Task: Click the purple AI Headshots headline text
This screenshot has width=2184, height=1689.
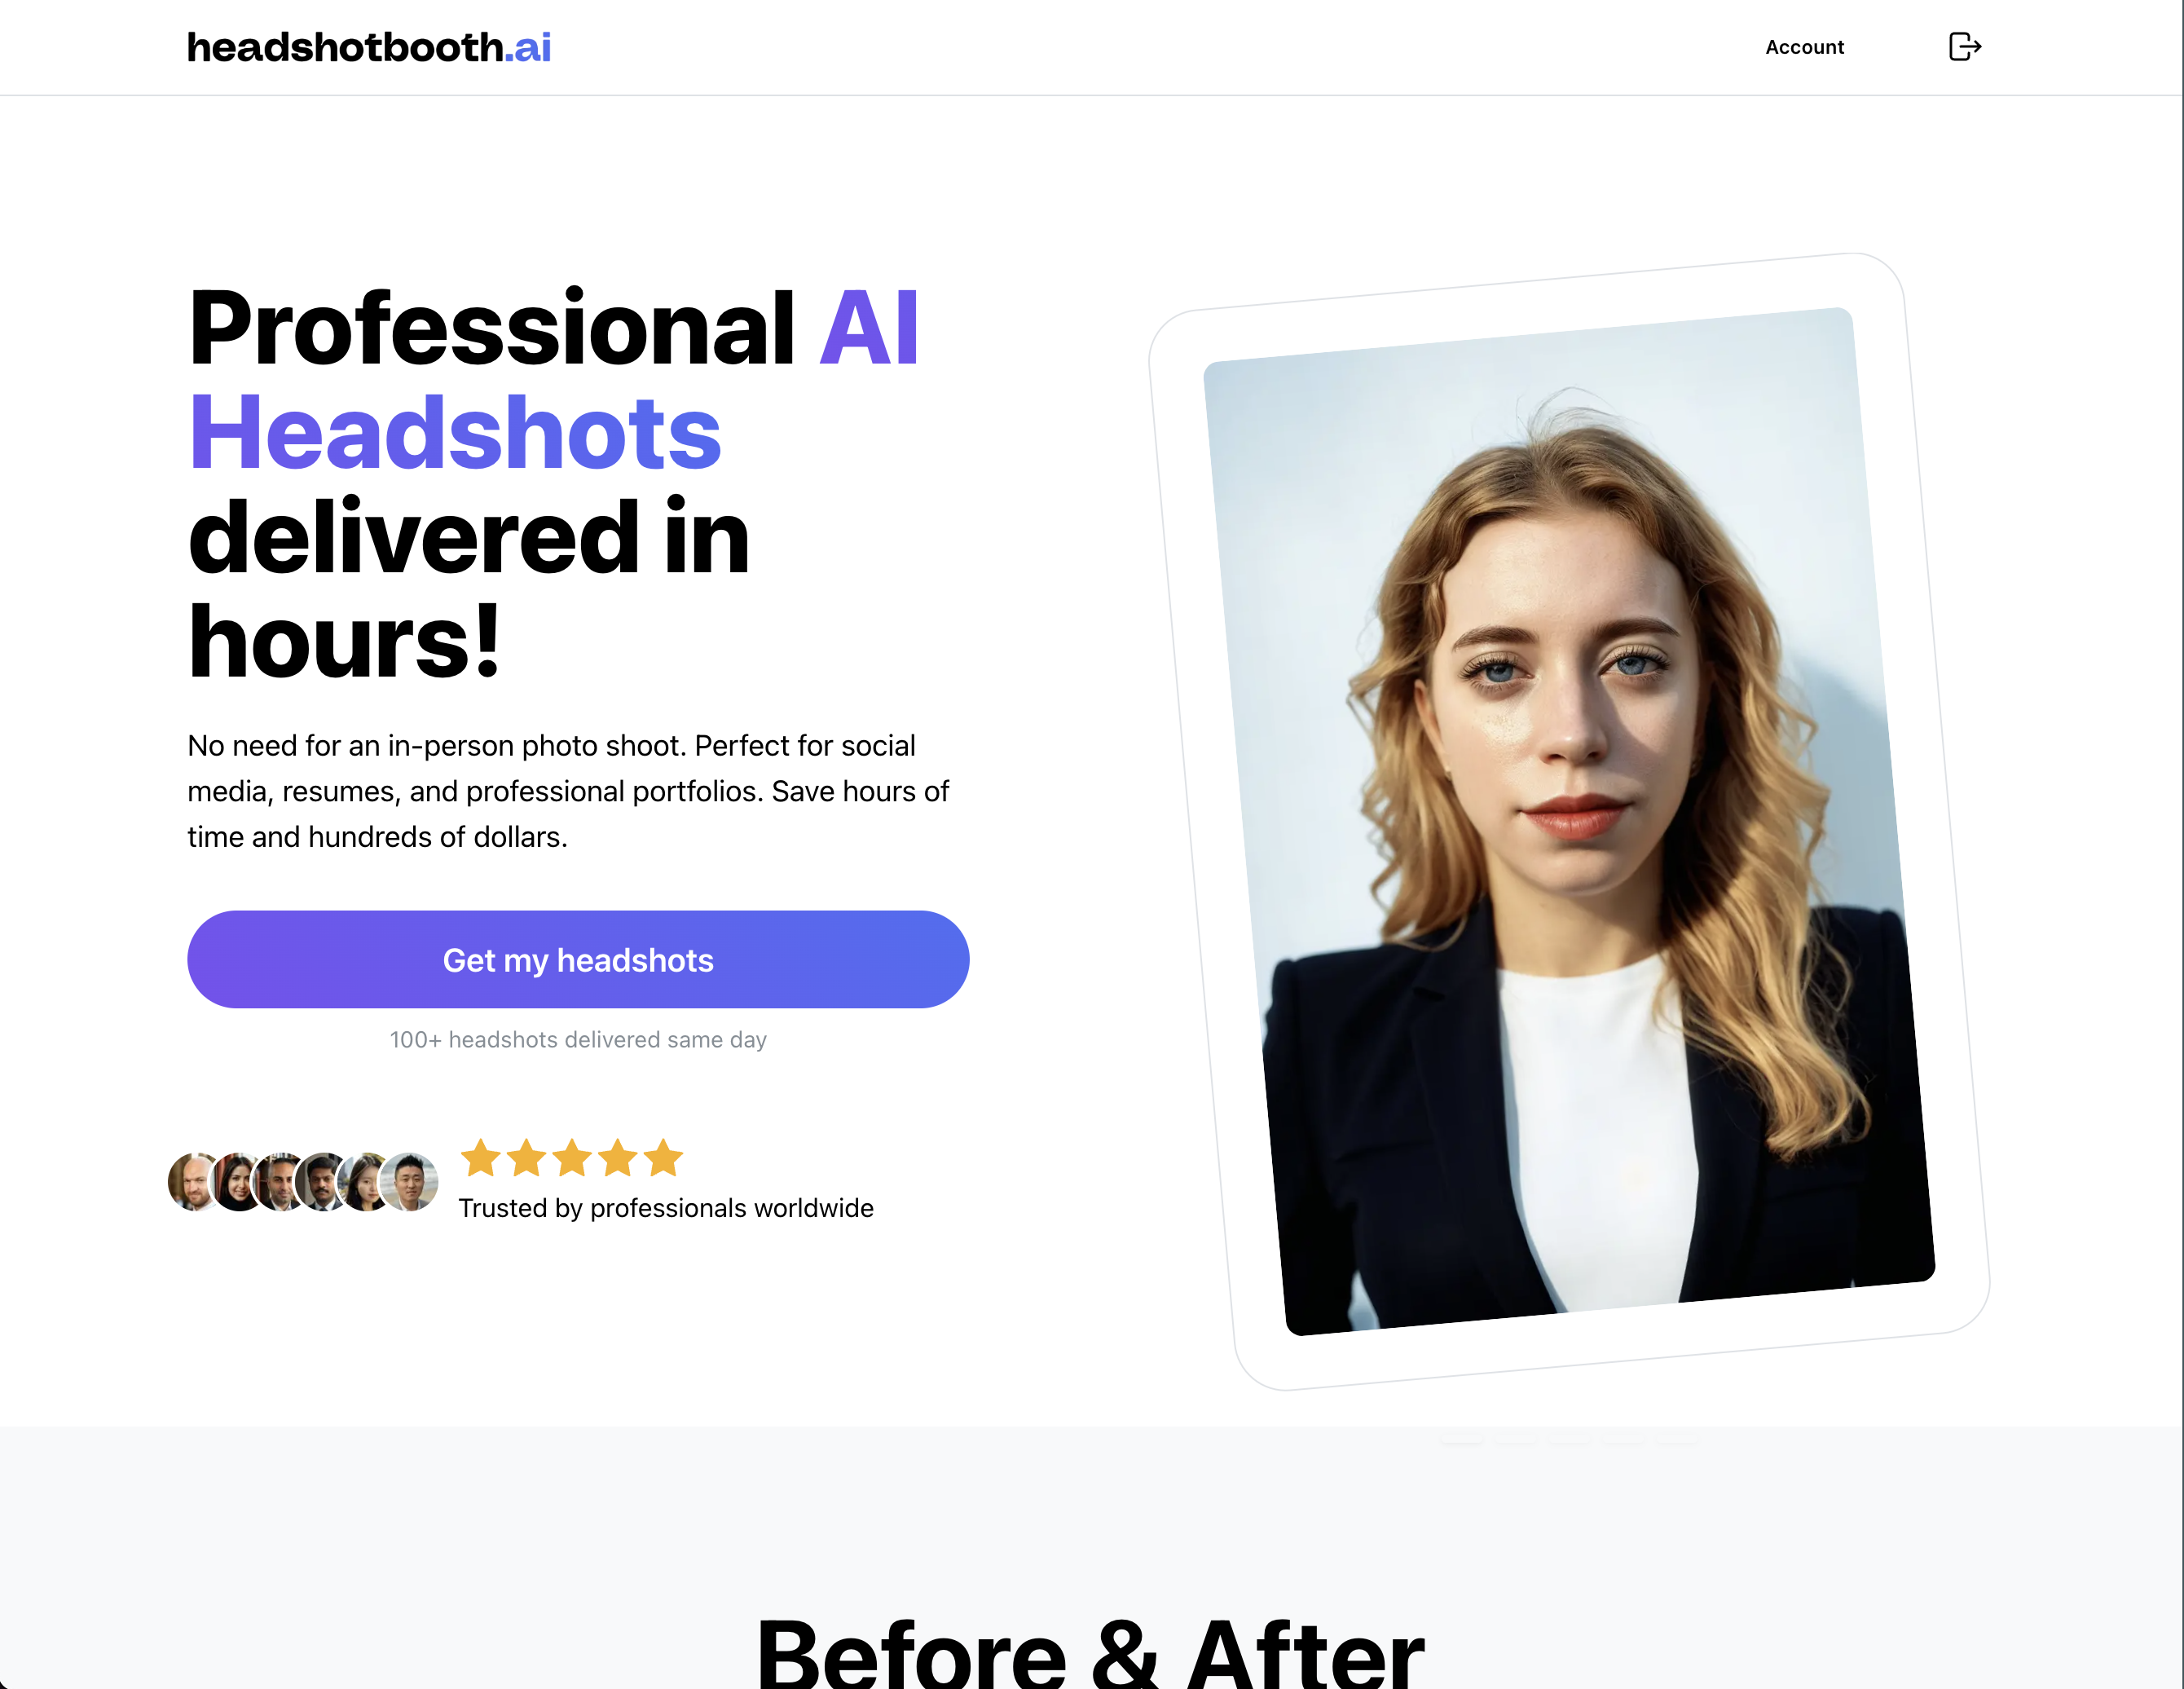Action: coord(553,380)
